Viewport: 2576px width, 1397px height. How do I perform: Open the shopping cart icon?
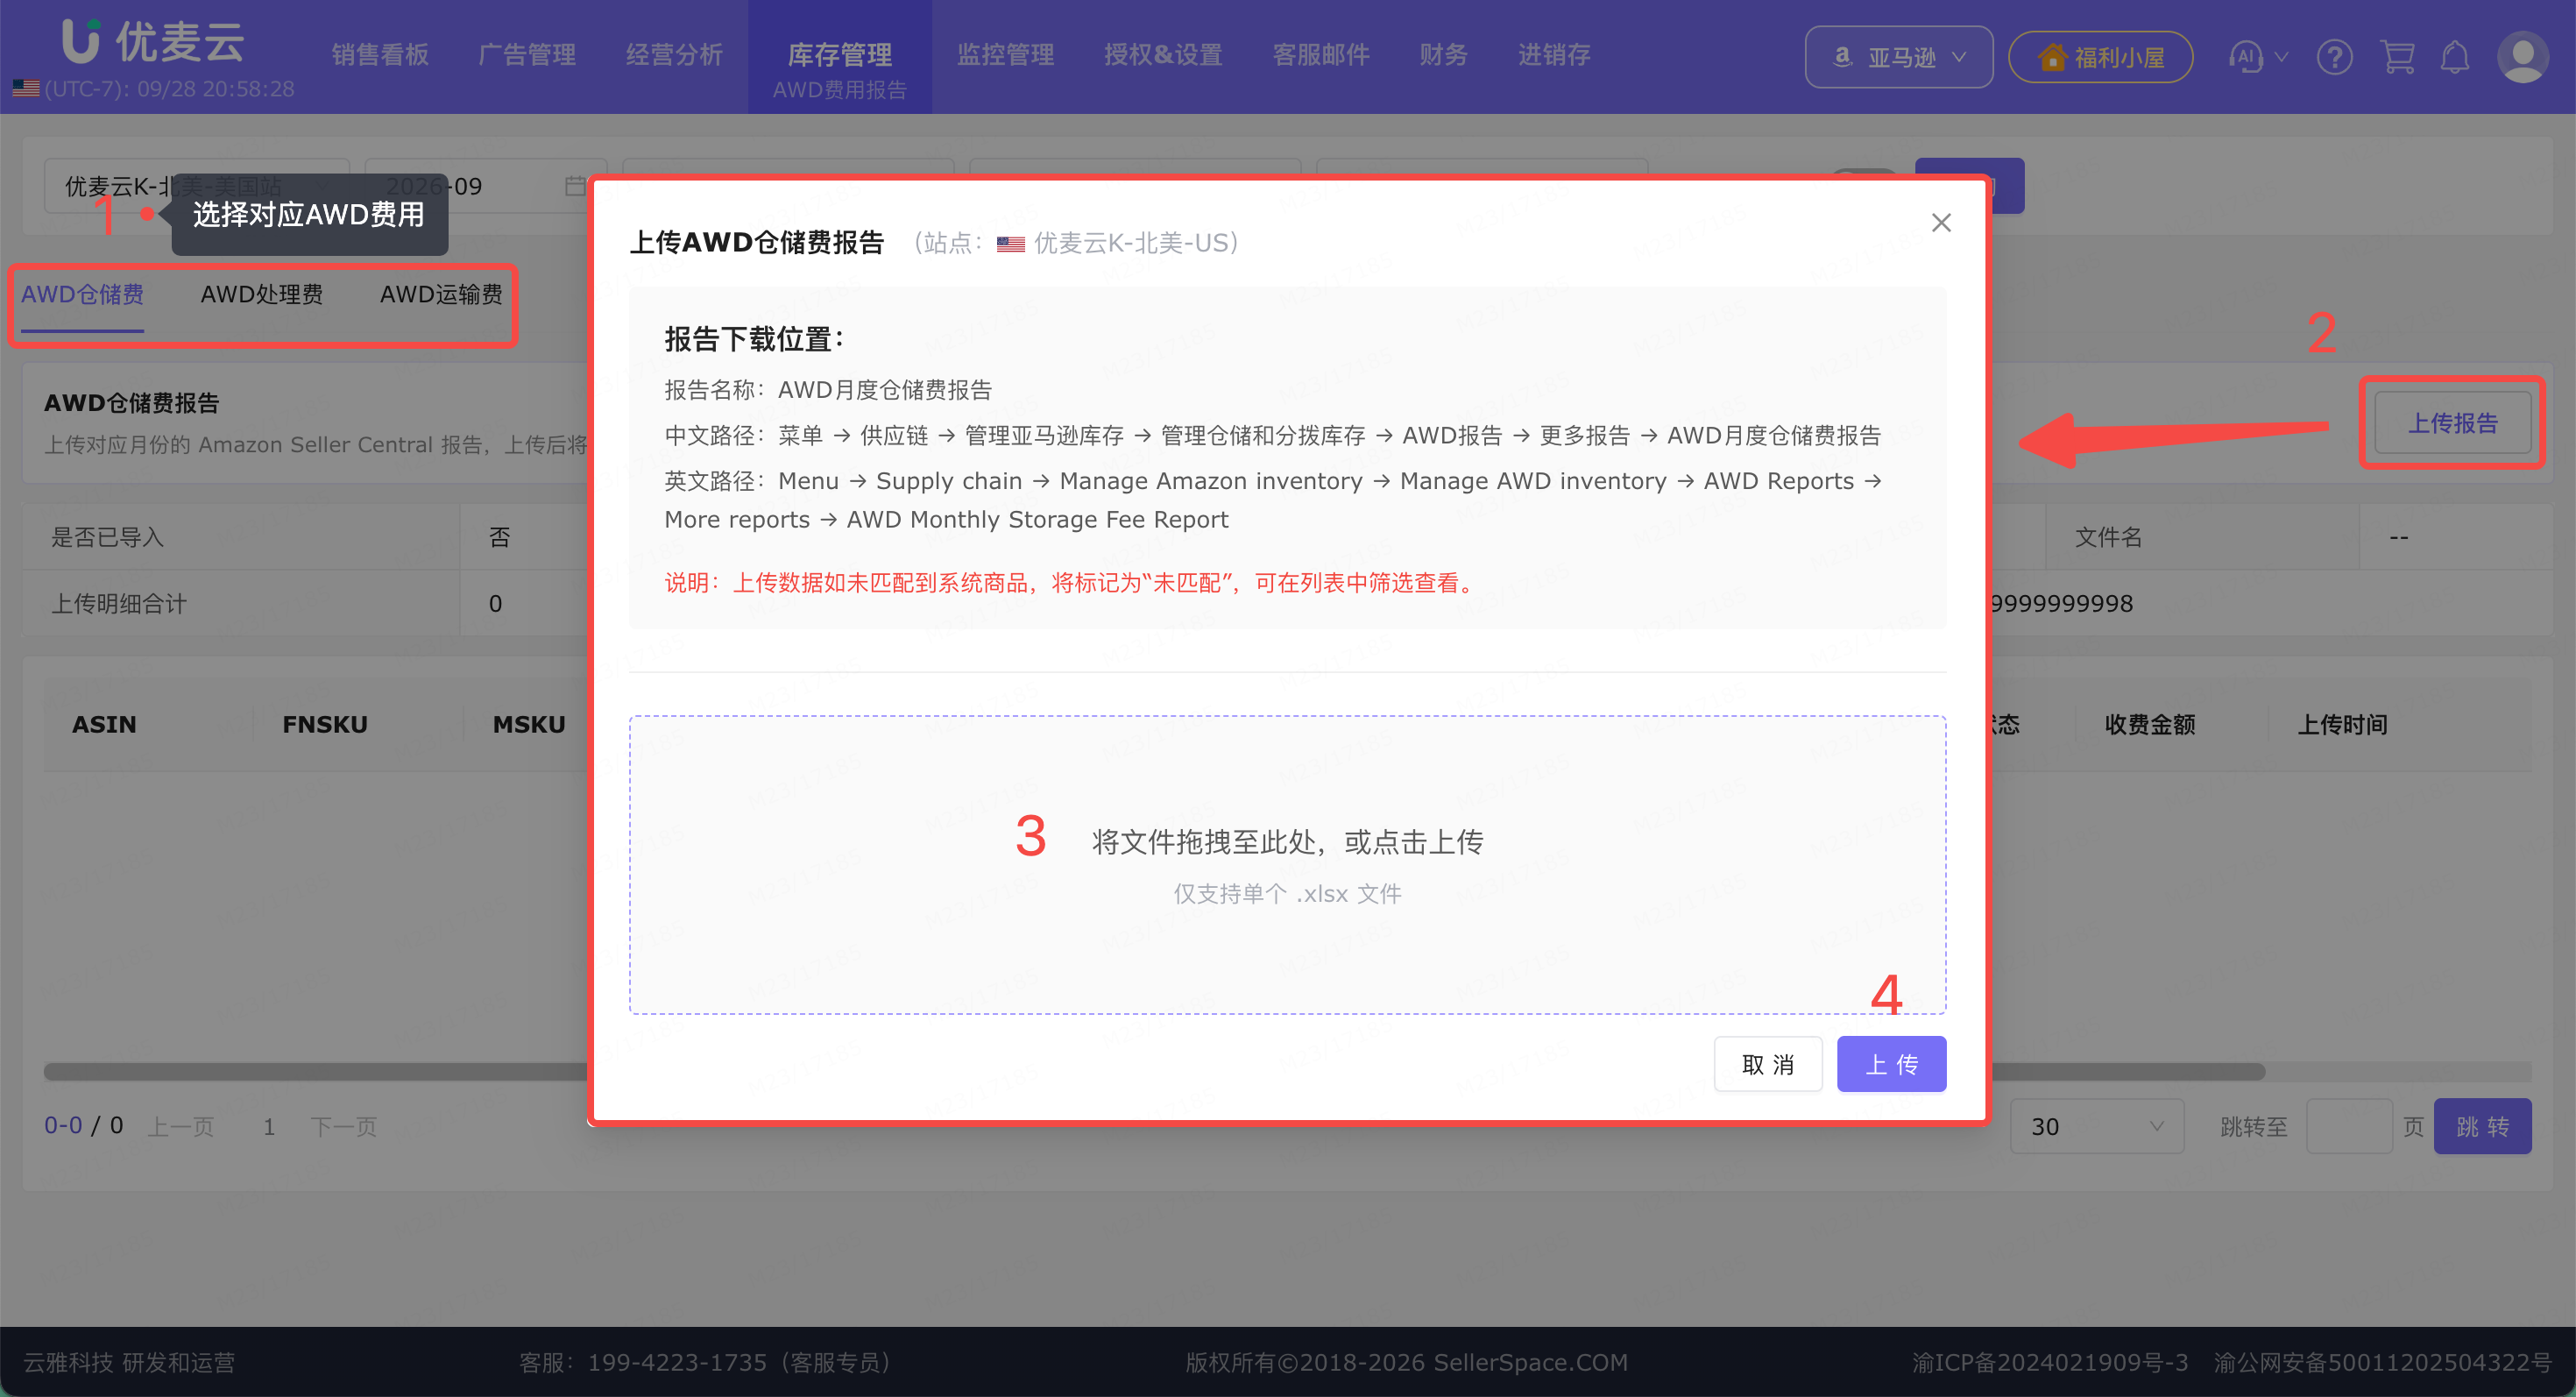2396,57
